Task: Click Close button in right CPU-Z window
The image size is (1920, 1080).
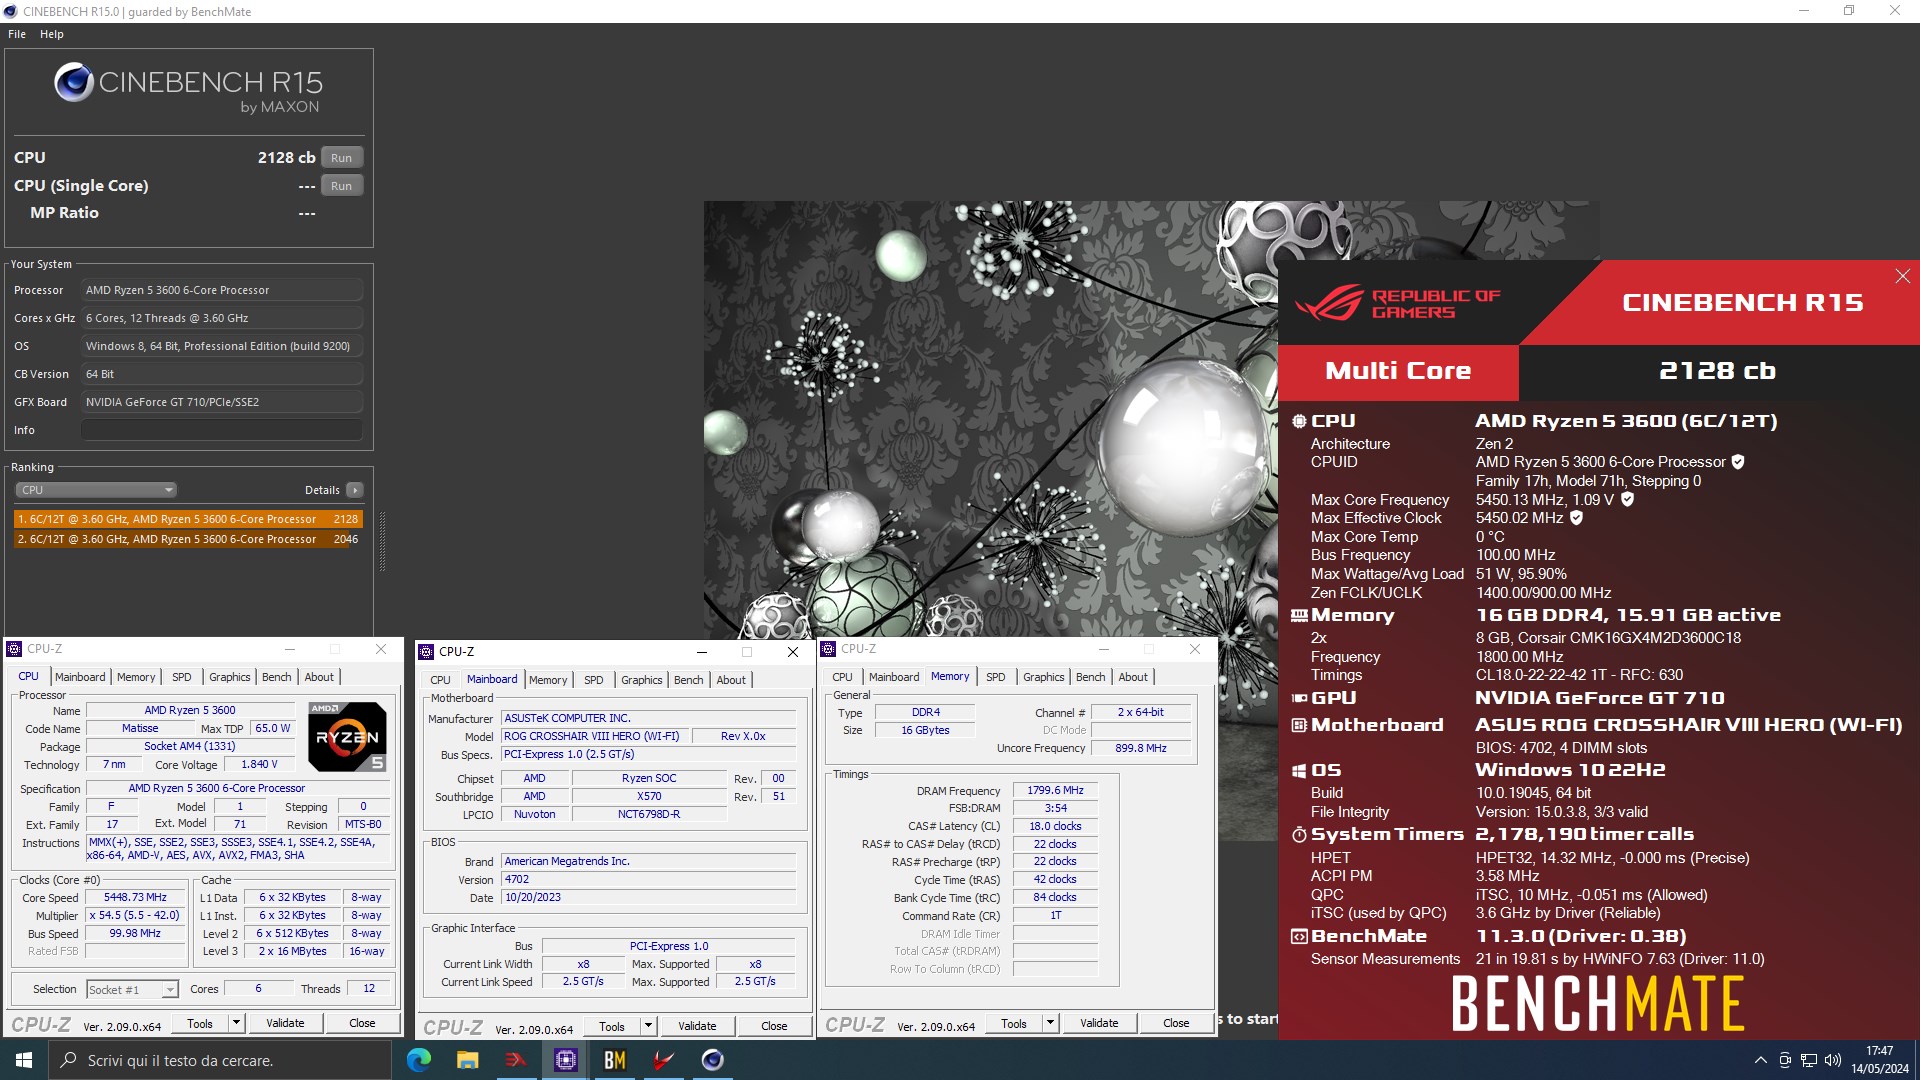Action: coord(1176,1023)
